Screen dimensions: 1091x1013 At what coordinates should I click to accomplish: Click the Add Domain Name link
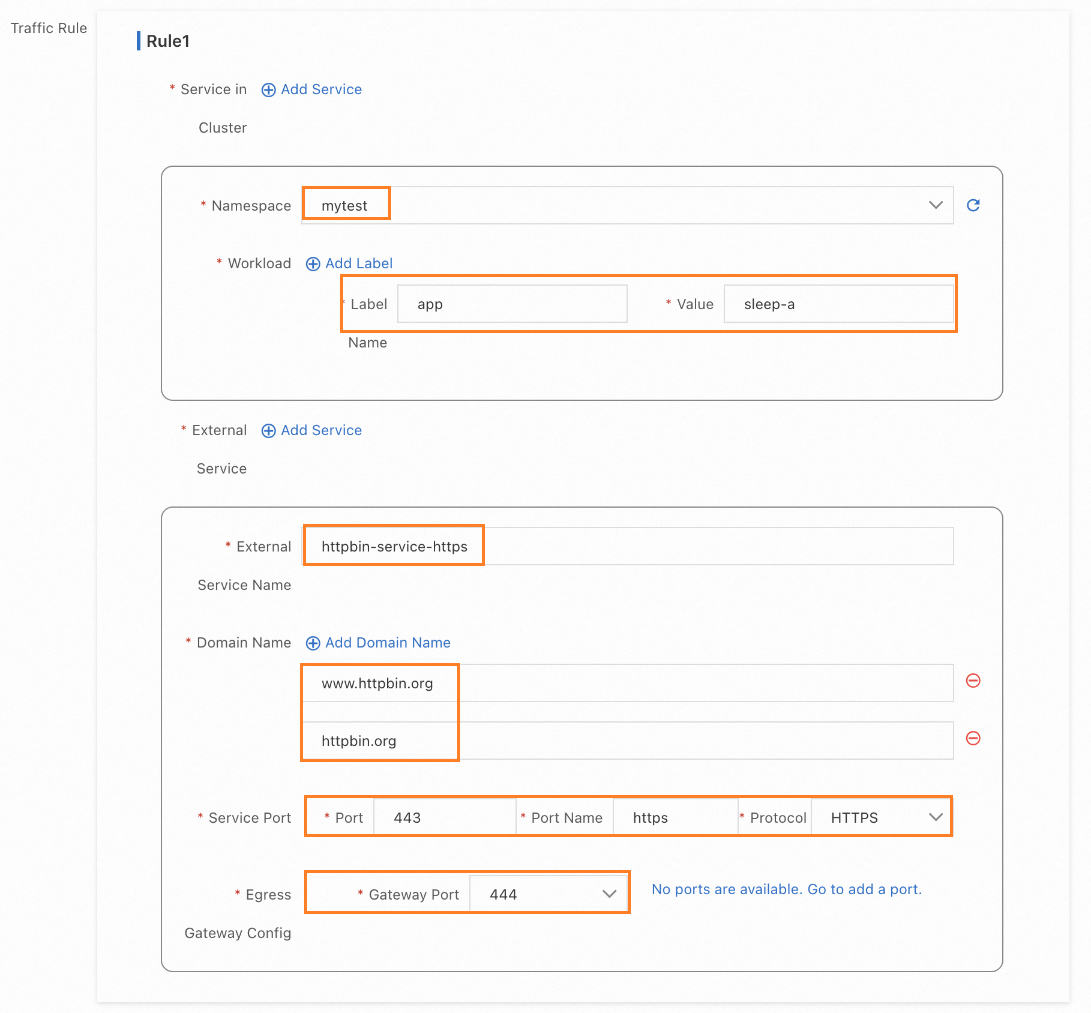click(388, 643)
